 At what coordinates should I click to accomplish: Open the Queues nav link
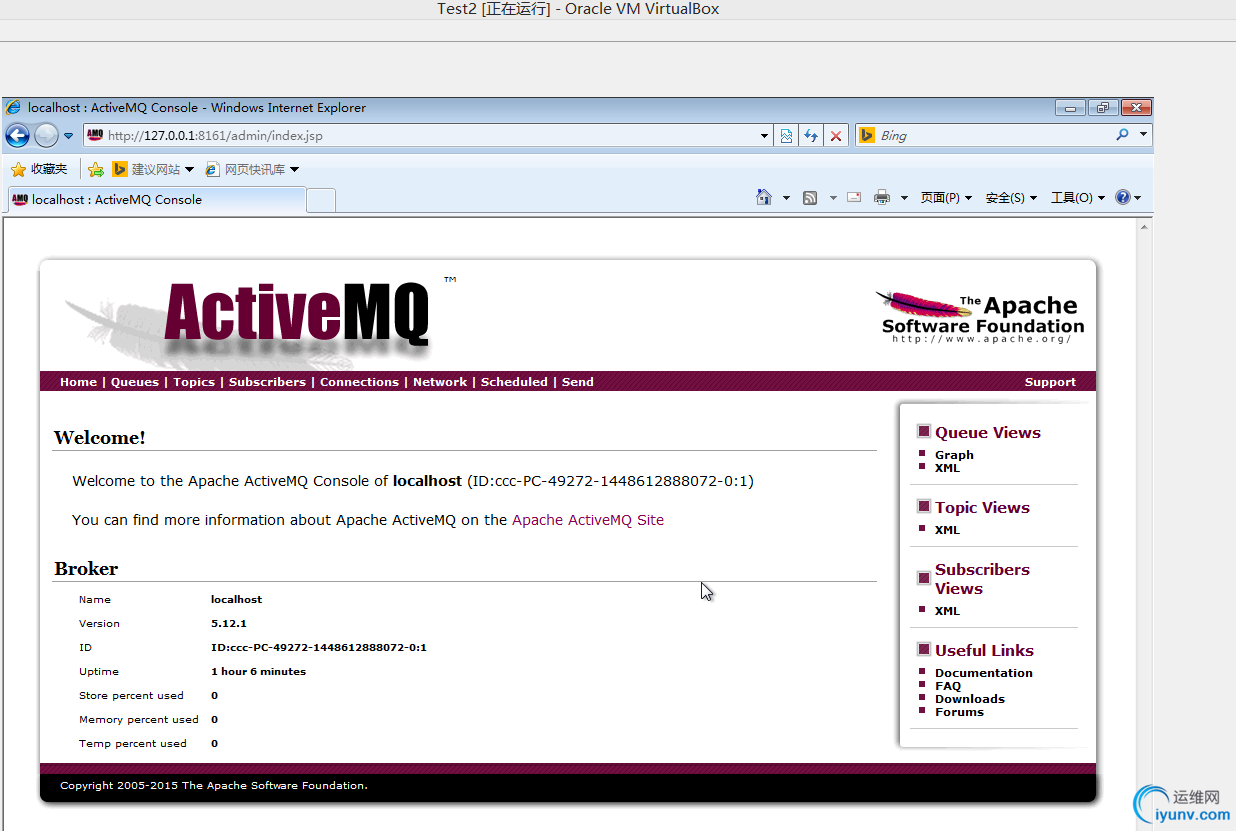coord(135,382)
